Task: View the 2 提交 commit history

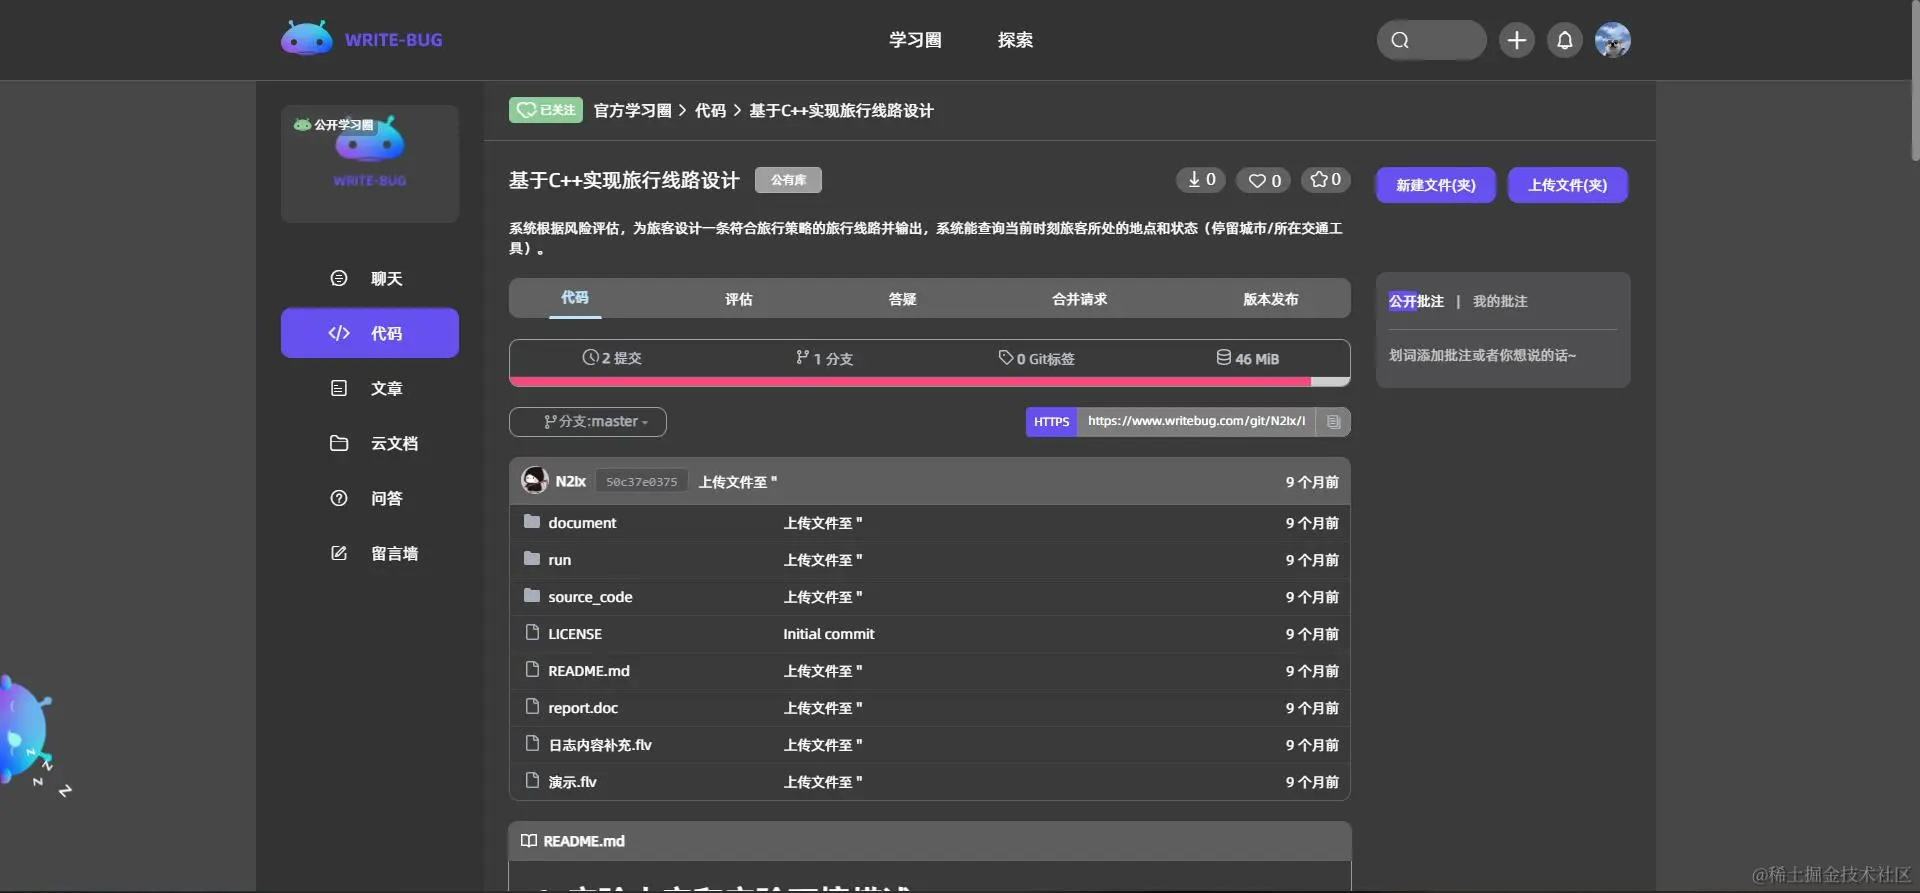Action: tap(612, 358)
